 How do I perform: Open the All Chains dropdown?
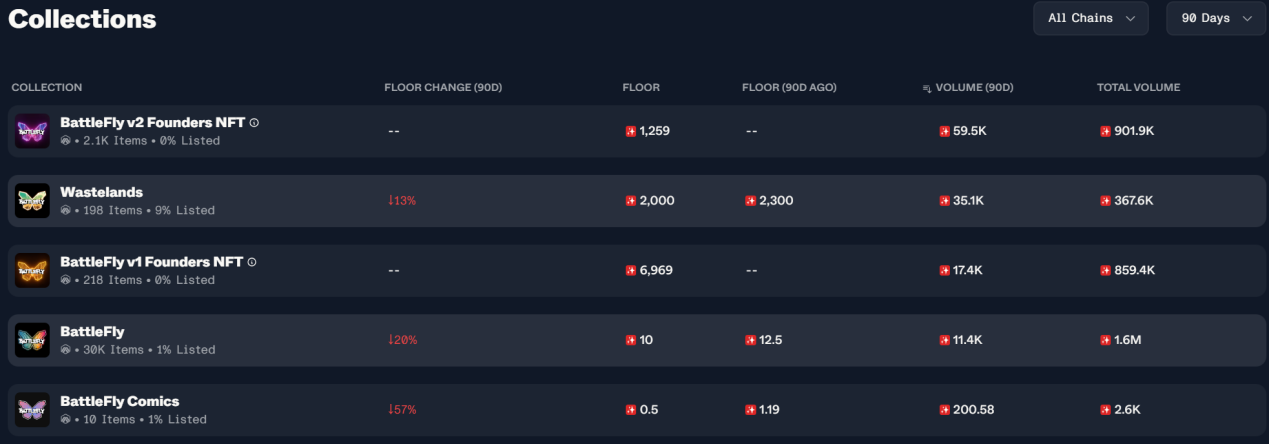1091,18
